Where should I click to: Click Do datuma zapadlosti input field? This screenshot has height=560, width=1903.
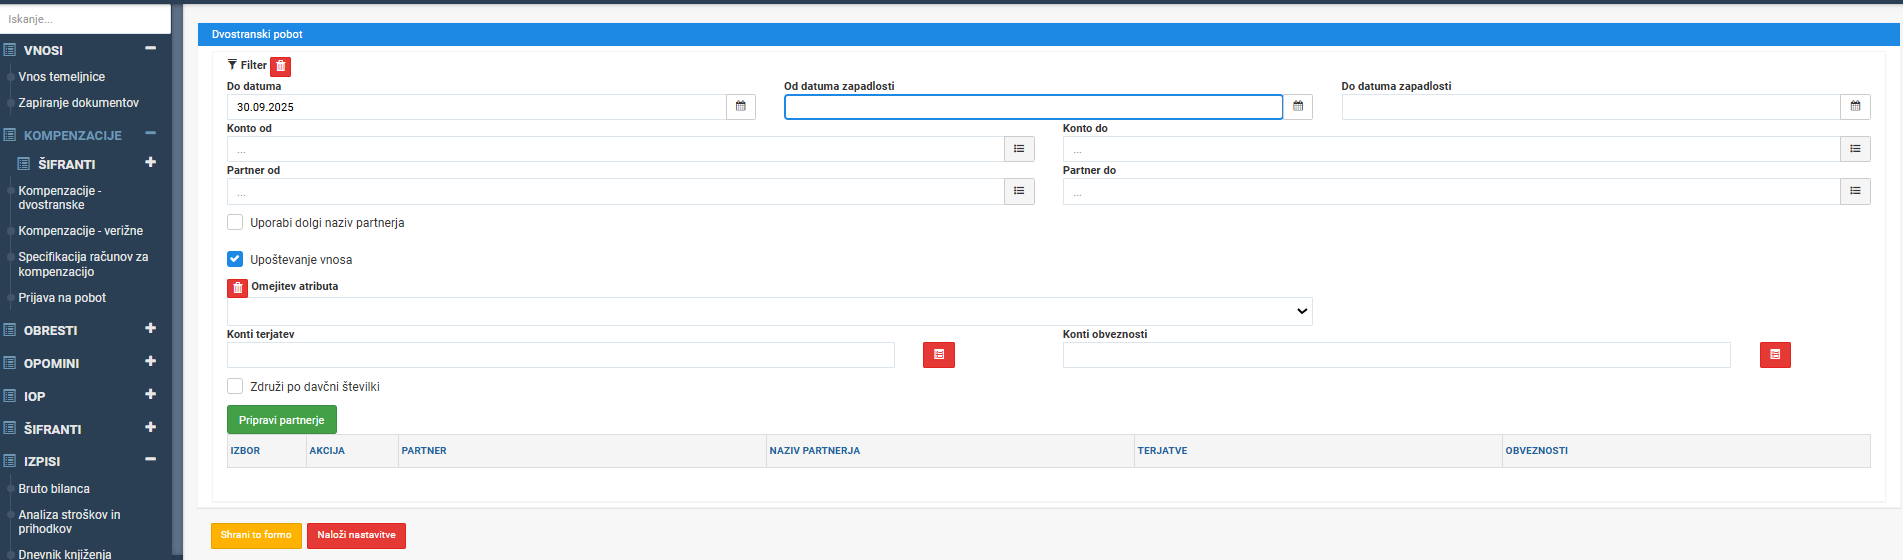tap(1591, 107)
